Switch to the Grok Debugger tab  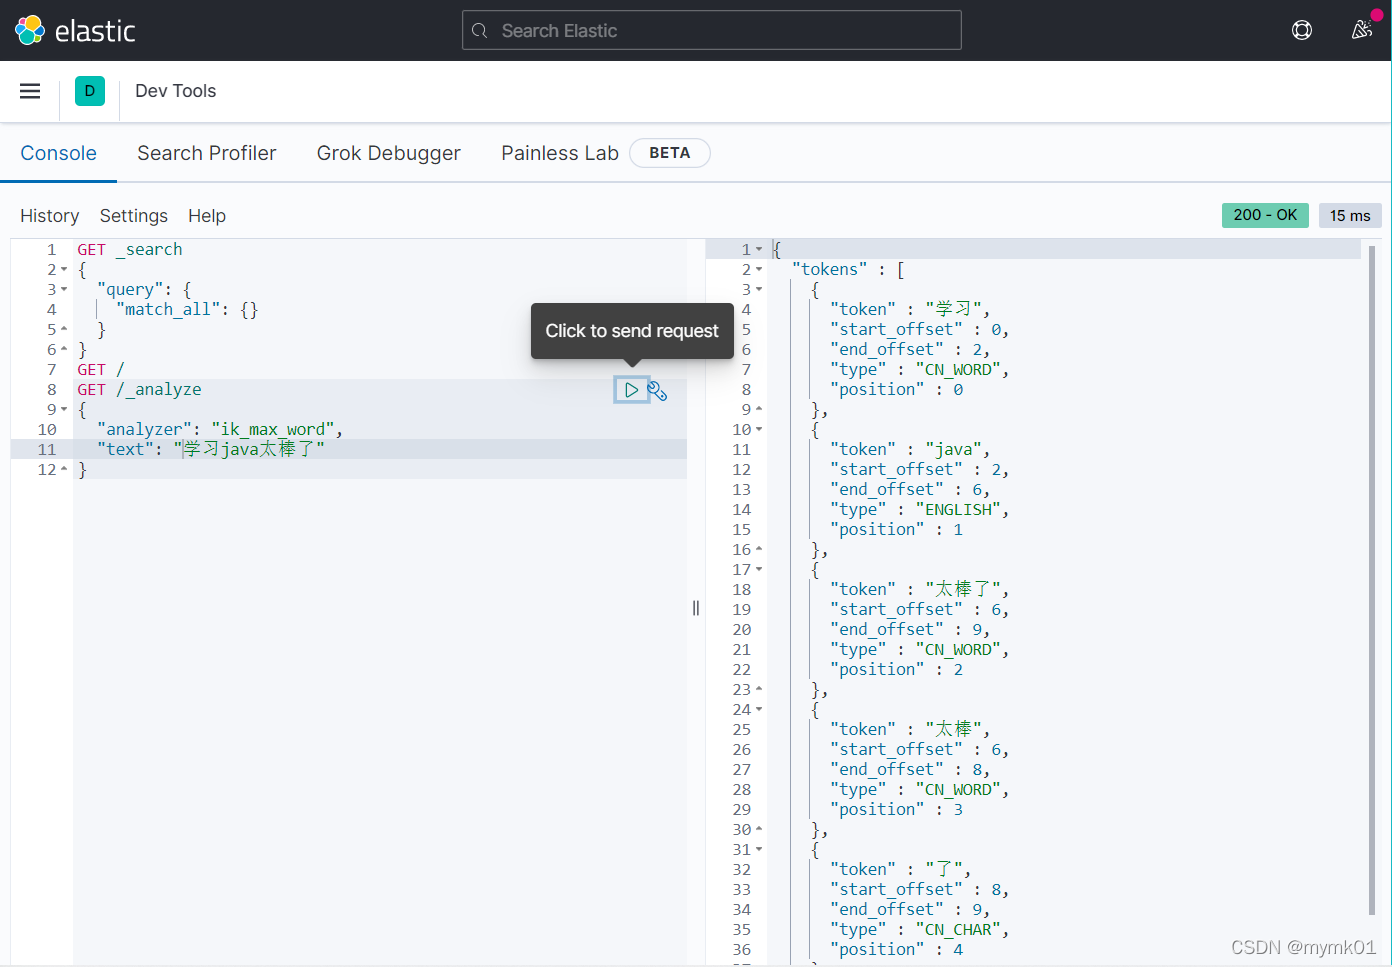tap(389, 153)
